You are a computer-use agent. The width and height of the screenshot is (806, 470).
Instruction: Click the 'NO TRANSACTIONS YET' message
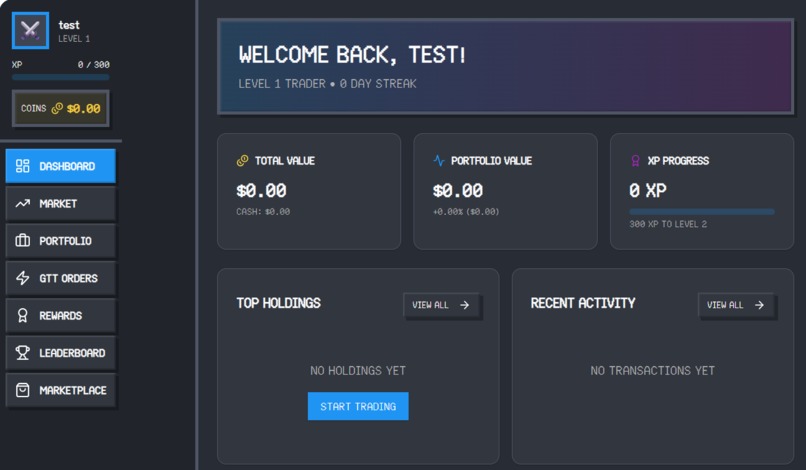click(x=653, y=371)
